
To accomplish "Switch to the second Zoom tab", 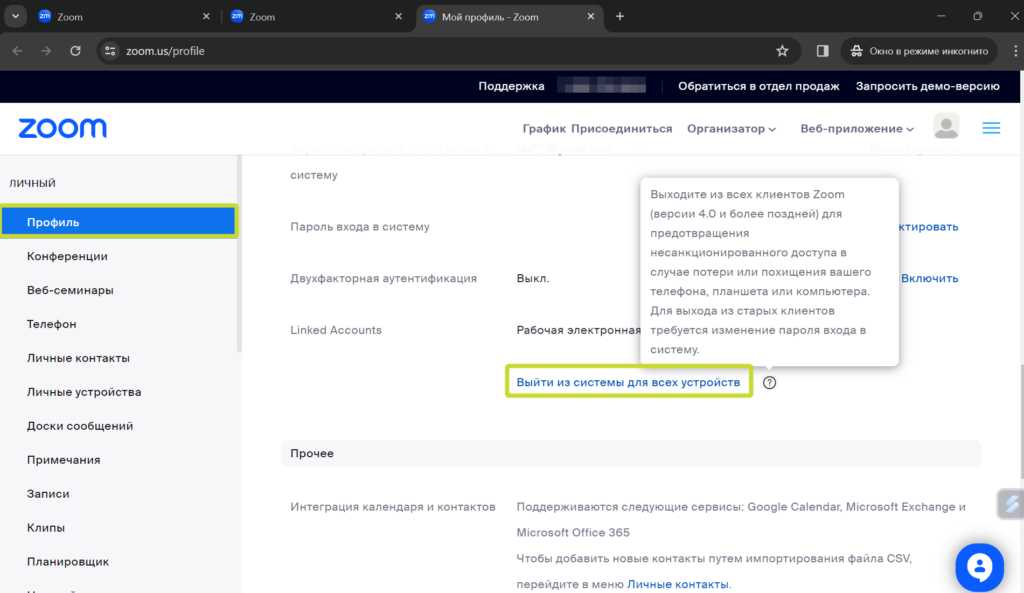I will tap(316, 17).
